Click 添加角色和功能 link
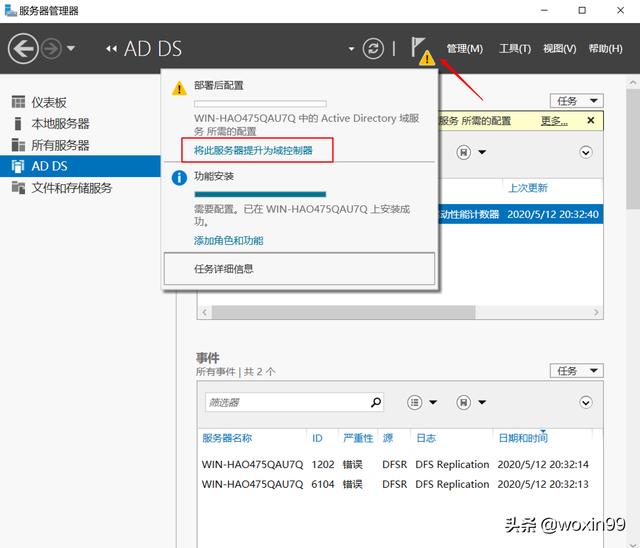 [x=229, y=240]
